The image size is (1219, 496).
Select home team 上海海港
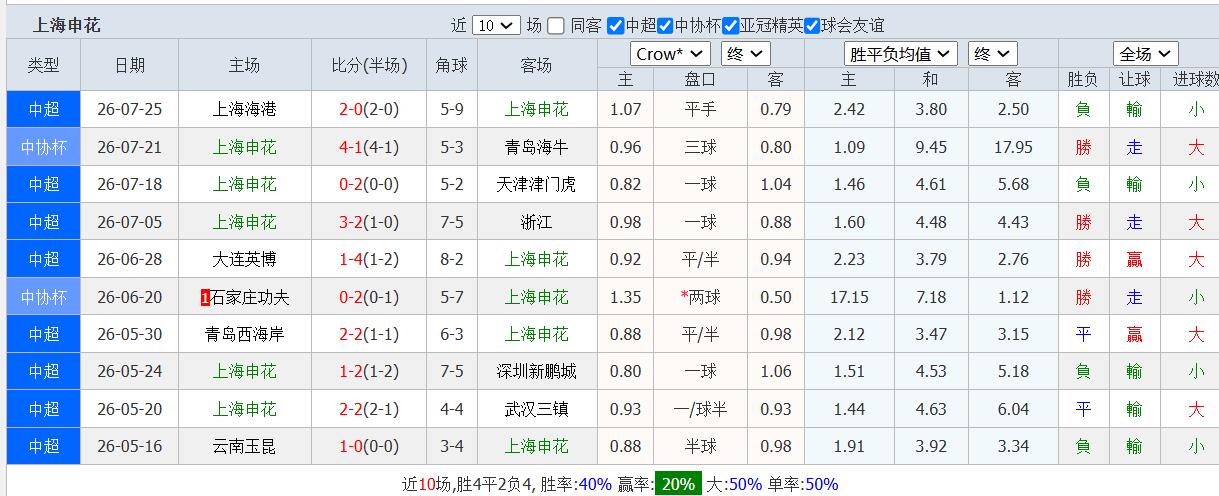[245, 109]
